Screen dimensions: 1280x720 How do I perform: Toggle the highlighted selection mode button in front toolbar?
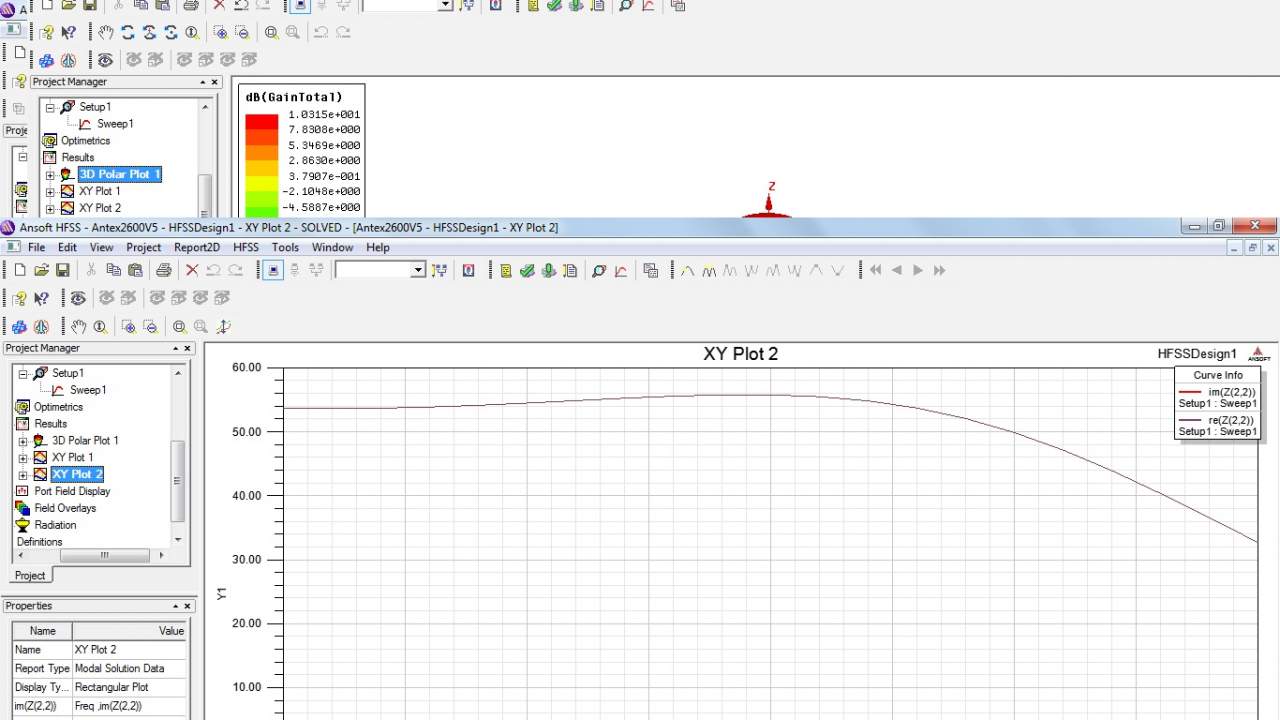[x=273, y=270]
